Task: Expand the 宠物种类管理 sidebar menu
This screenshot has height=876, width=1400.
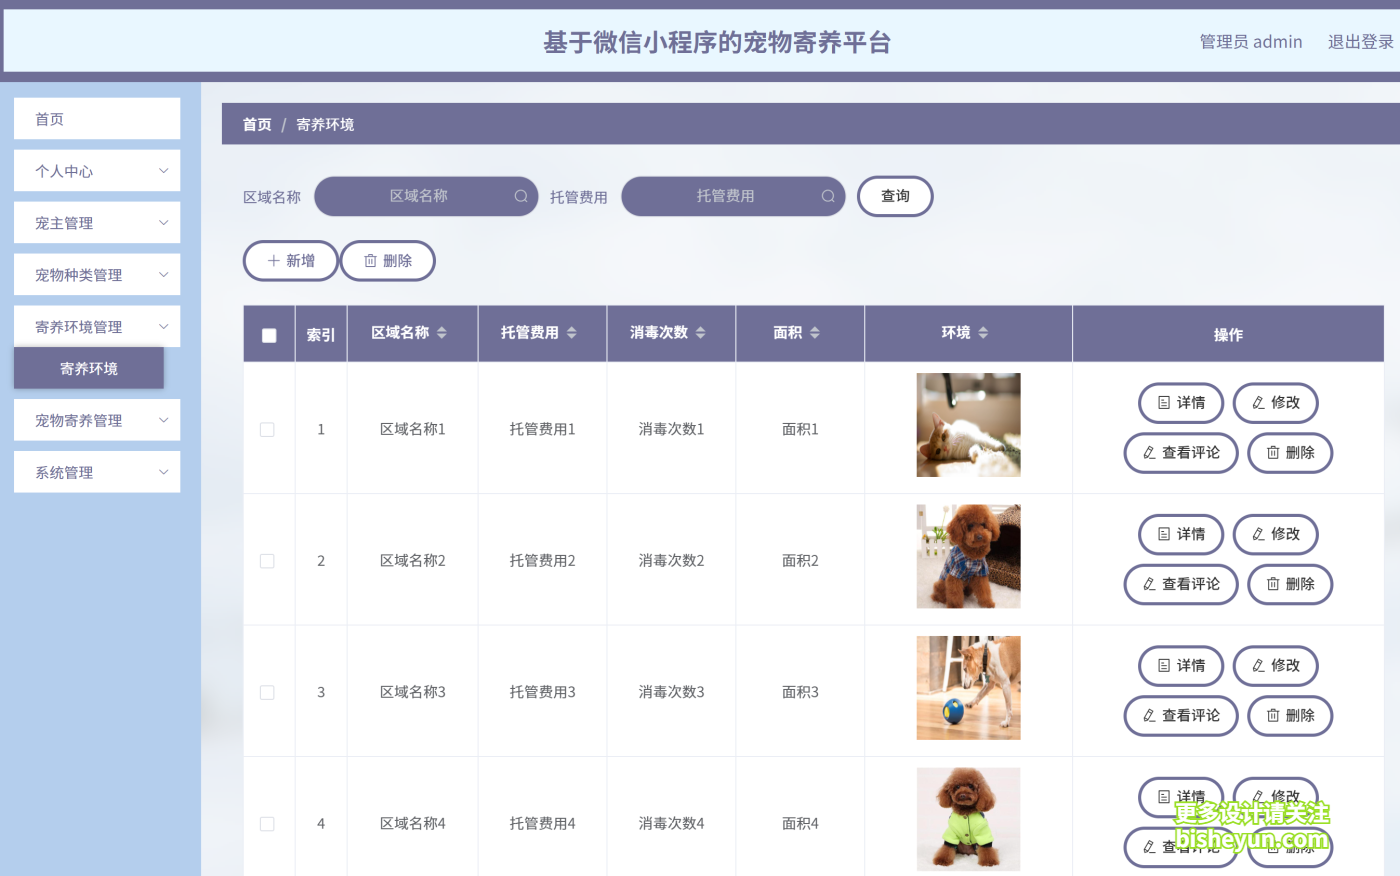Action: [x=96, y=274]
